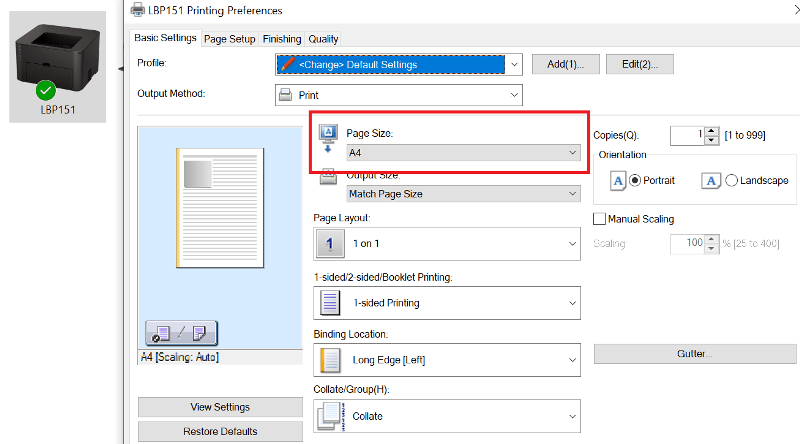The image size is (800, 444).
Task: Click the Scaling percentage input field
Action: (x=687, y=244)
